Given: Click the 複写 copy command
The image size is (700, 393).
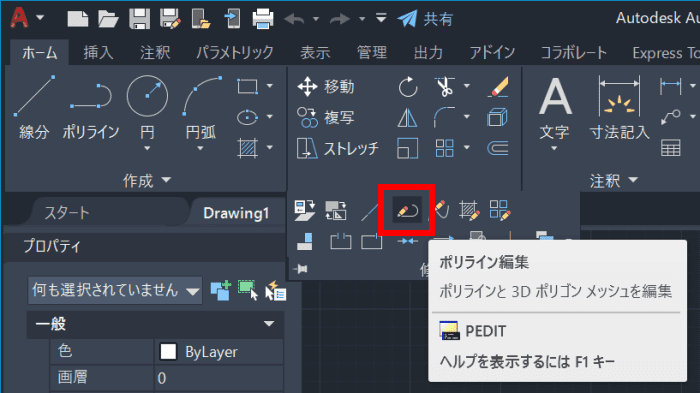Looking at the screenshot, I should [x=326, y=117].
